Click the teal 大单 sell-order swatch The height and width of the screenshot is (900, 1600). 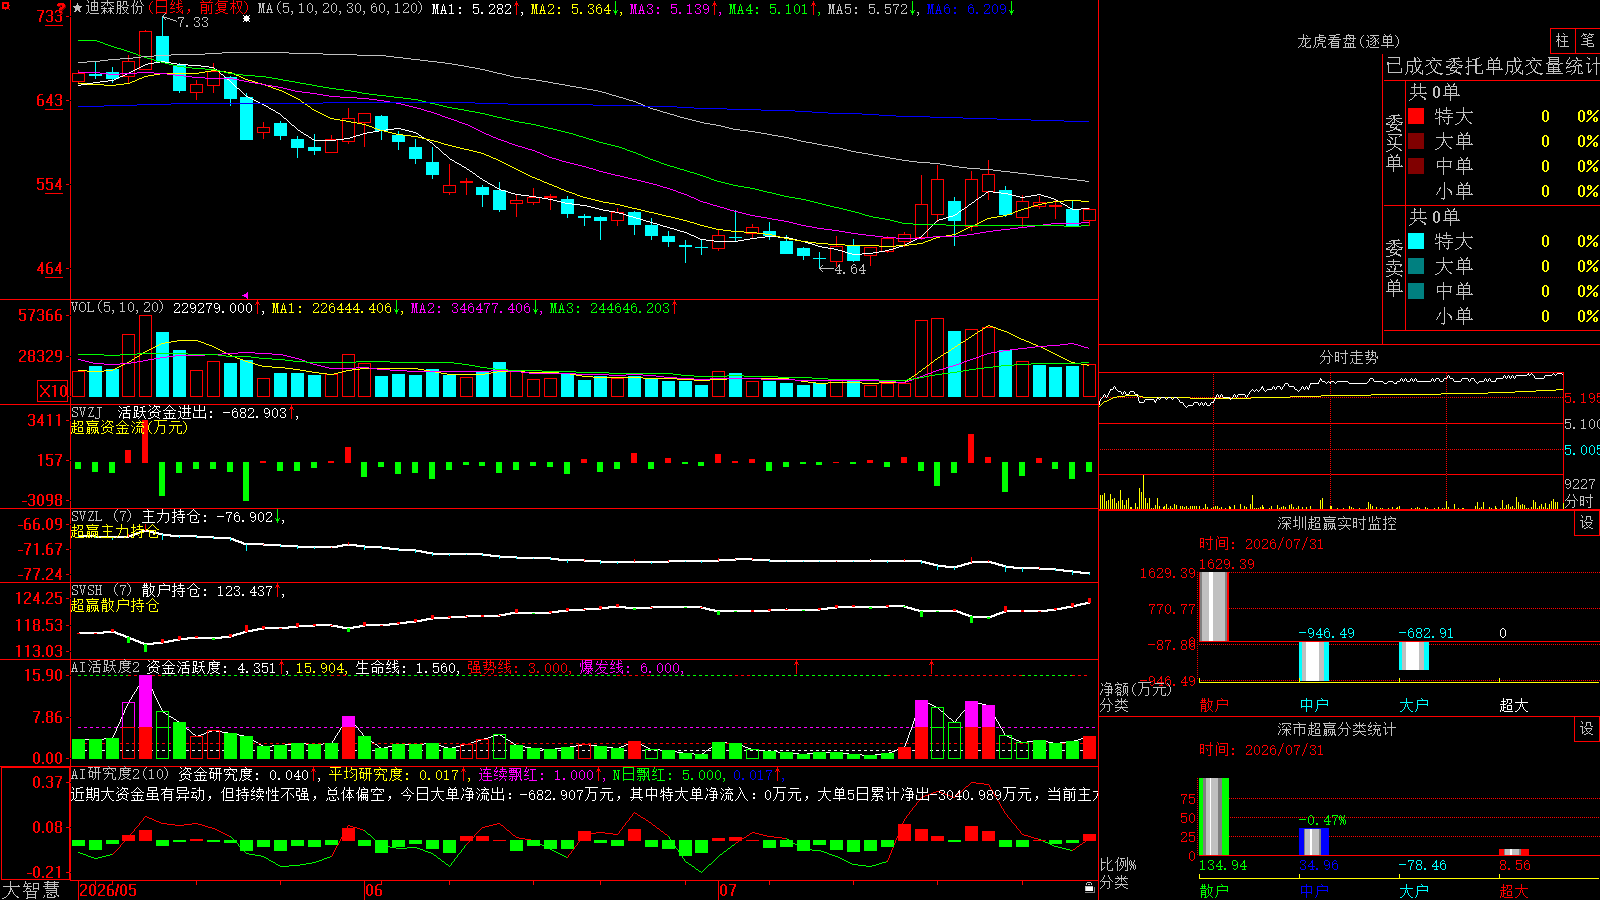pyautogui.click(x=1416, y=266)
